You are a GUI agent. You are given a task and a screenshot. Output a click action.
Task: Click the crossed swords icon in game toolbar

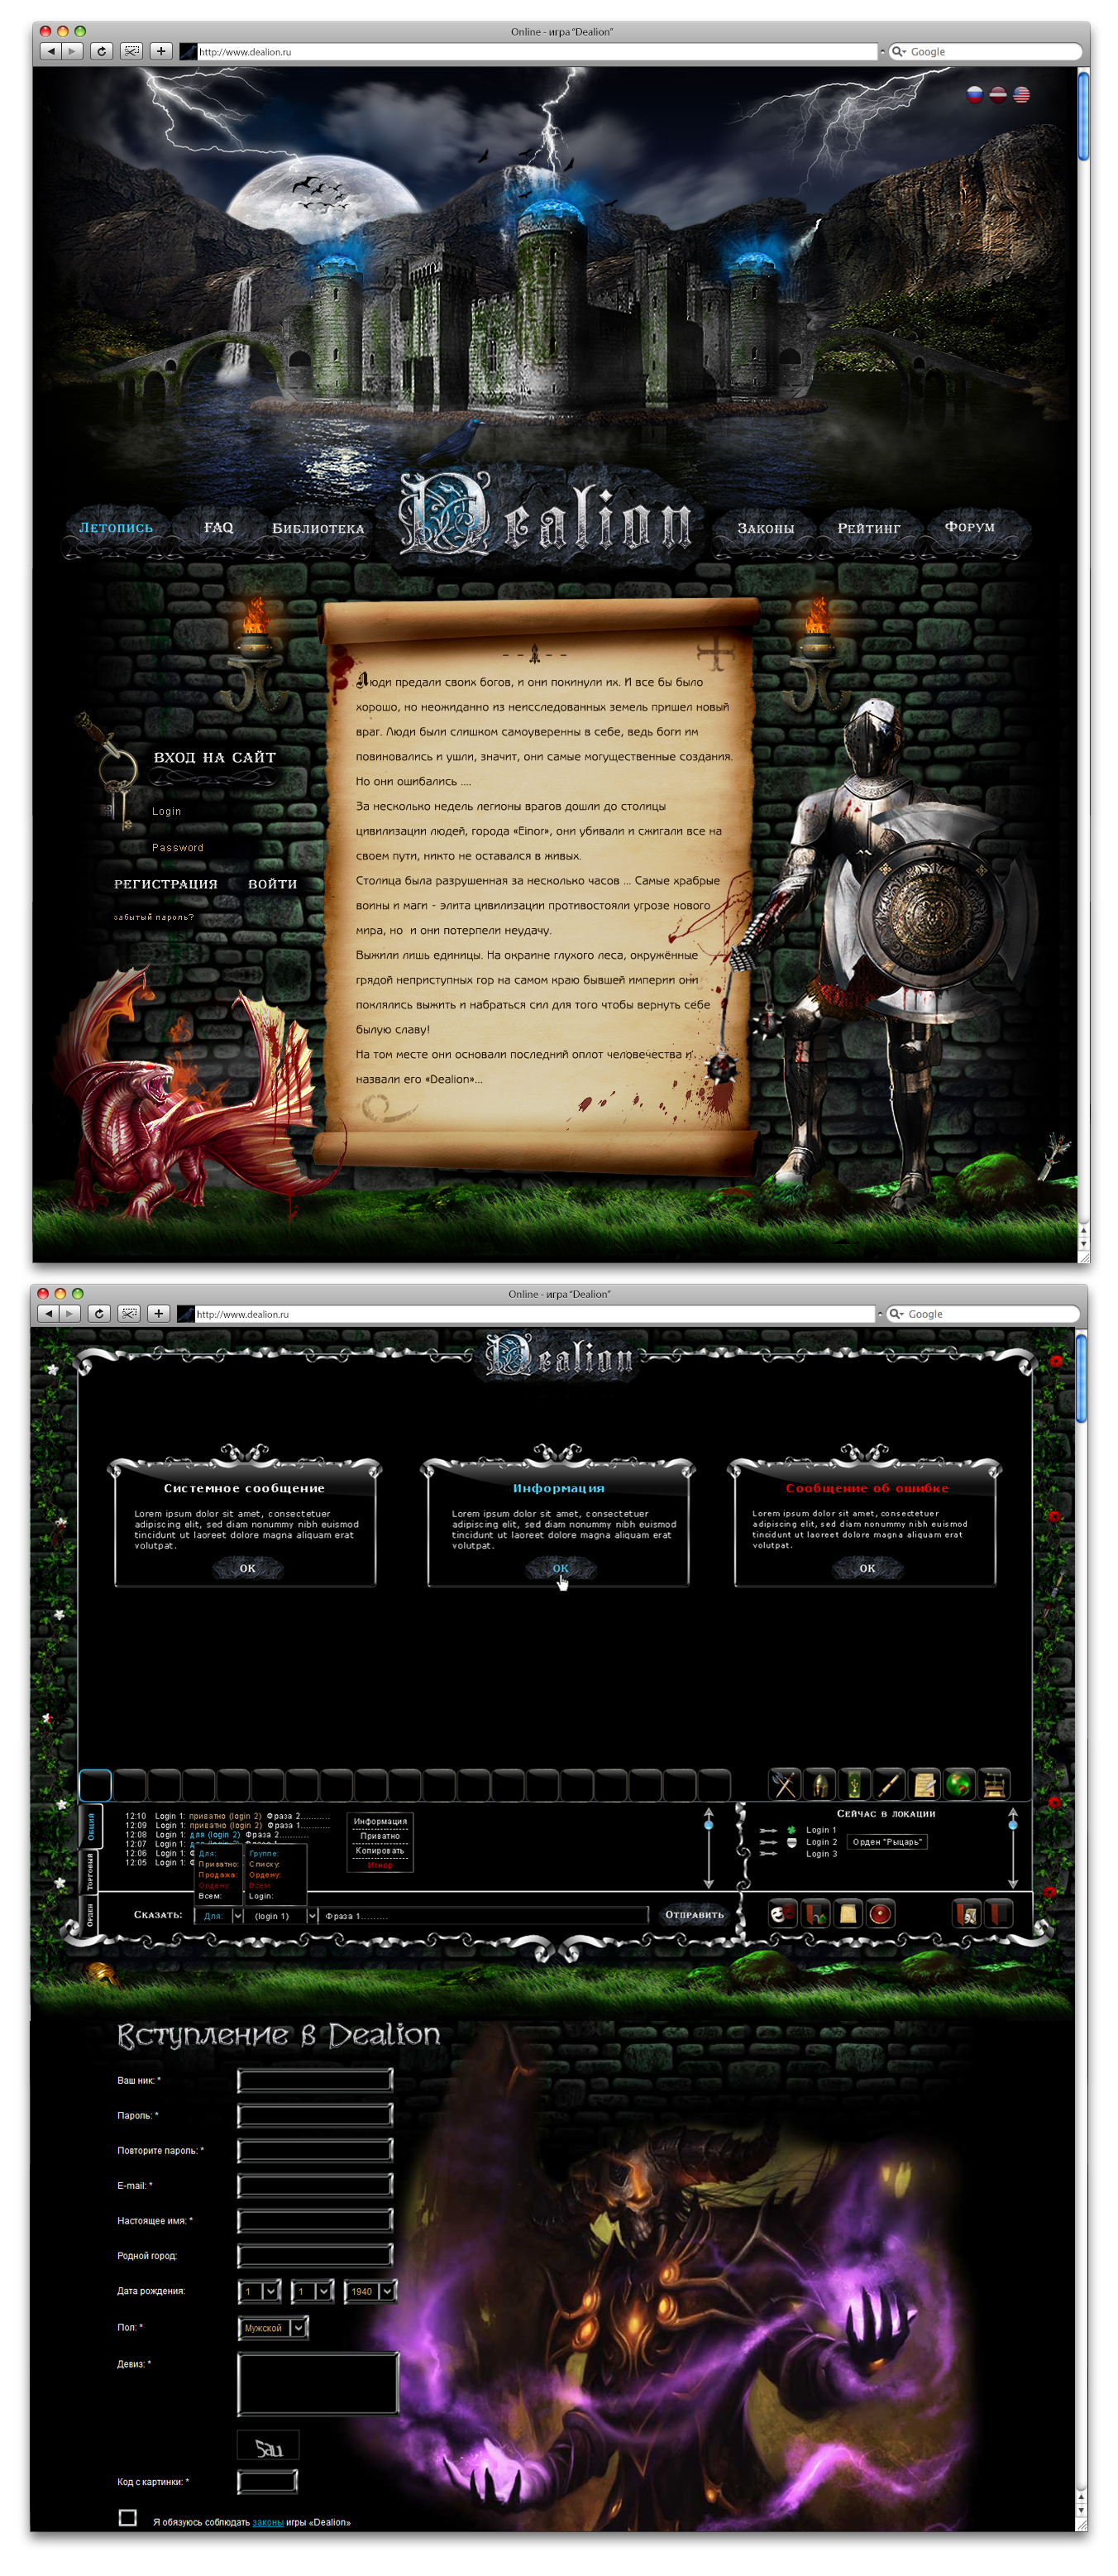785,1784
